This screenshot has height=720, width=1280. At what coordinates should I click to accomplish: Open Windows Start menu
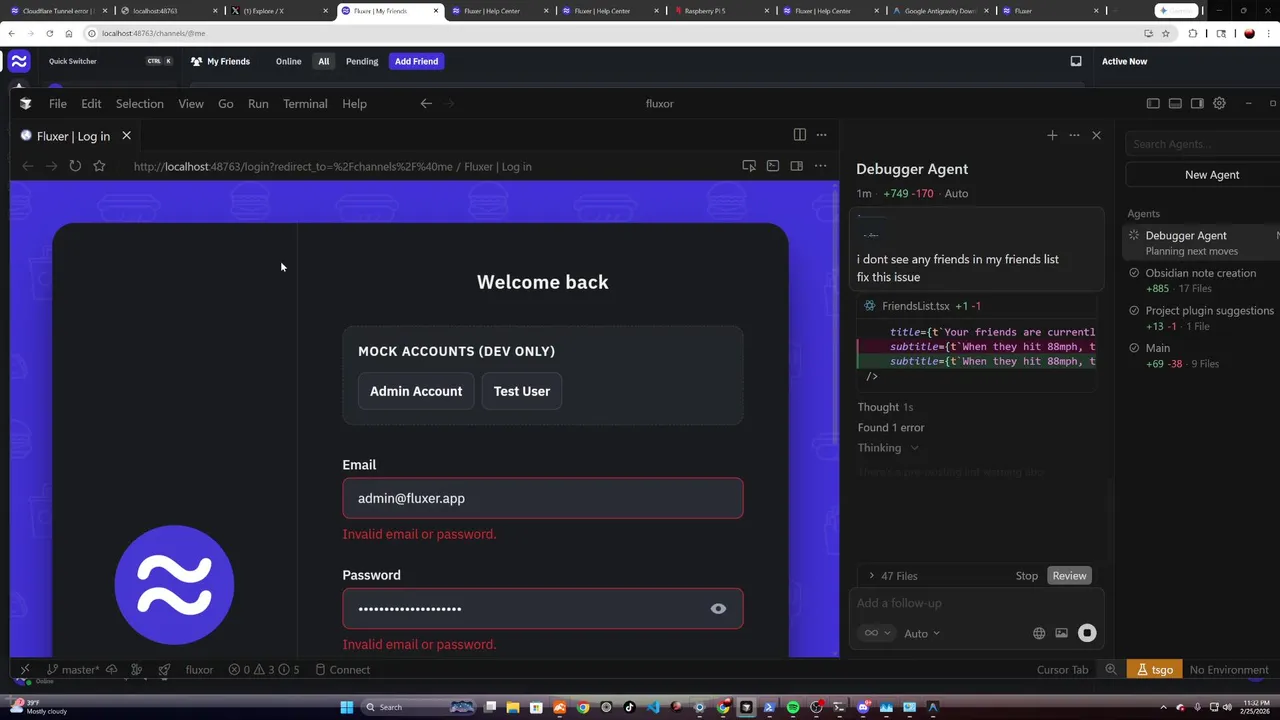coord(347,707)
